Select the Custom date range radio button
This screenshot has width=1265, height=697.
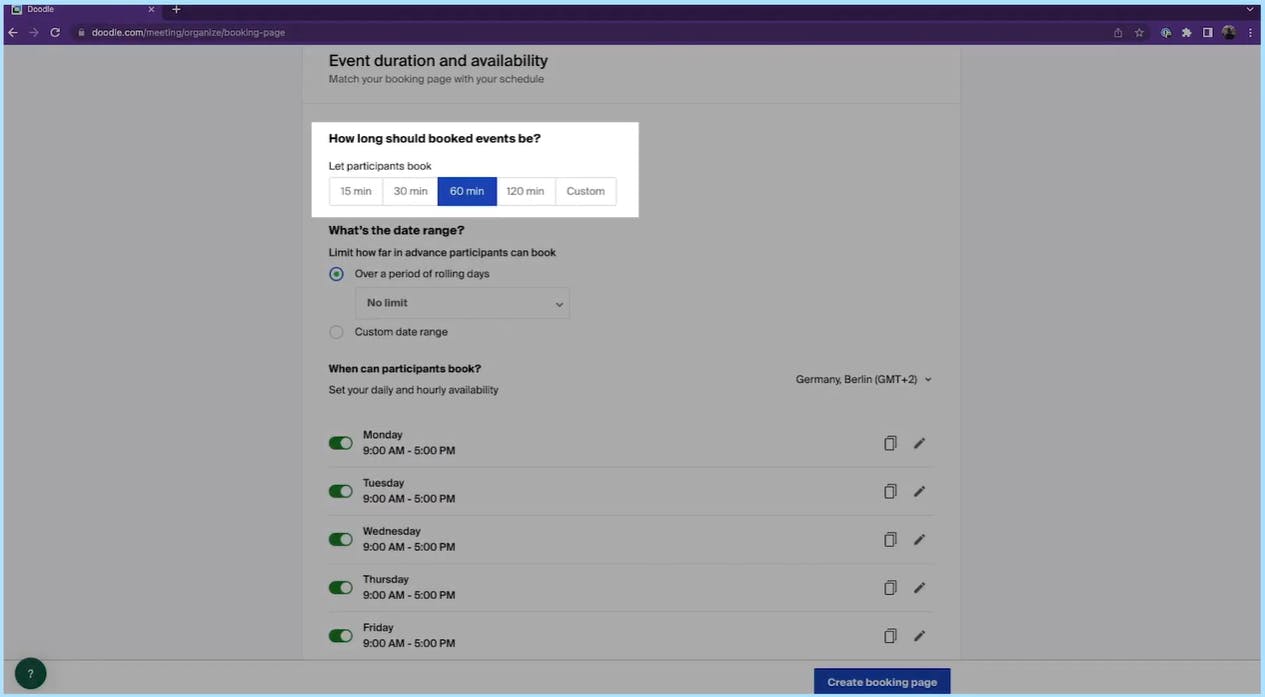(x=336, y=332)
